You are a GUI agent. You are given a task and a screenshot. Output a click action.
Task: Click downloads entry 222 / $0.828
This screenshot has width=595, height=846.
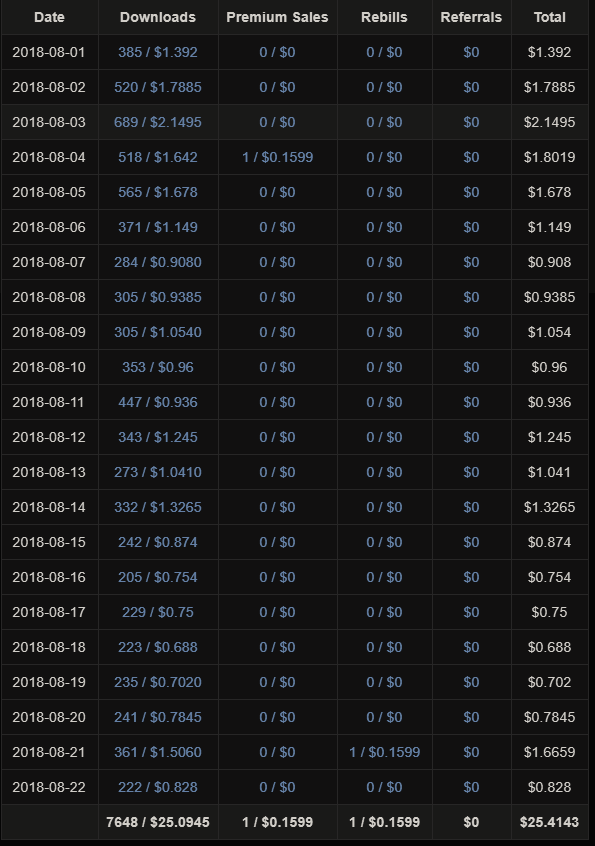158,787
